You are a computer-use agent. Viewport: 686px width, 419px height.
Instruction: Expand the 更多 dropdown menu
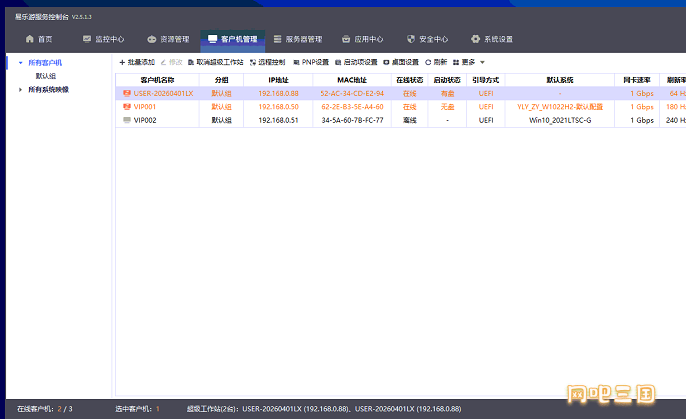(468, 62)
